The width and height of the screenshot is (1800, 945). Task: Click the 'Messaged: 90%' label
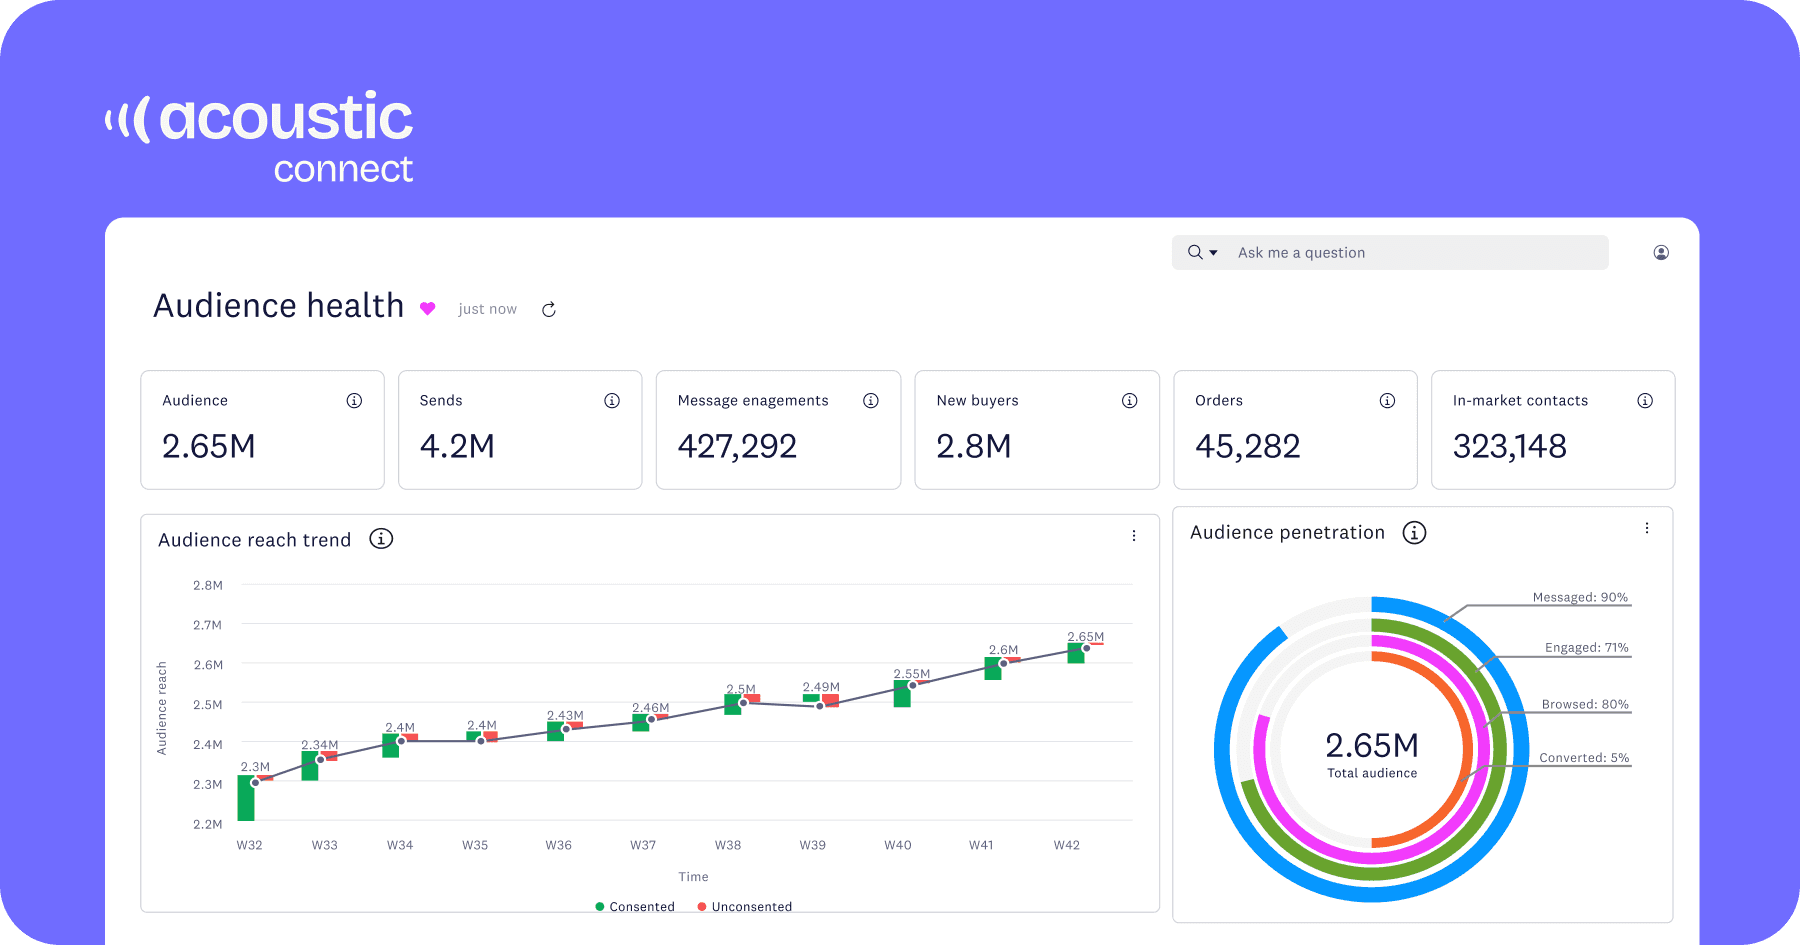point(1580,597)
